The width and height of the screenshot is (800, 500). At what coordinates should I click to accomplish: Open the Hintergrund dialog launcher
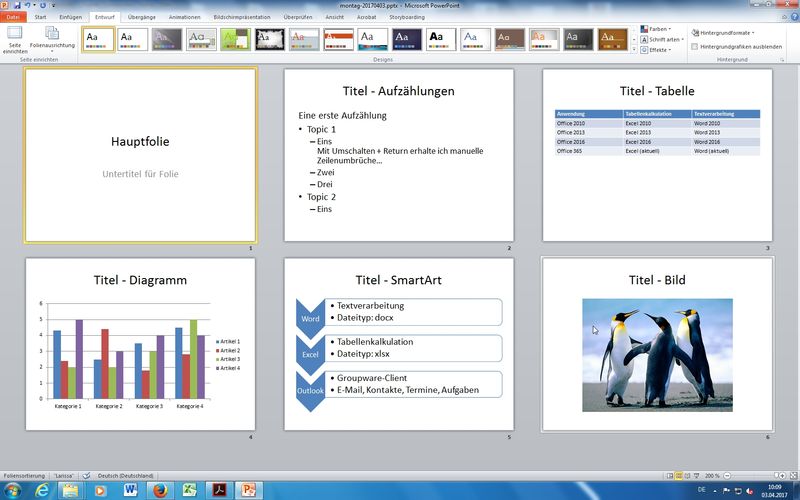point(782,60)
